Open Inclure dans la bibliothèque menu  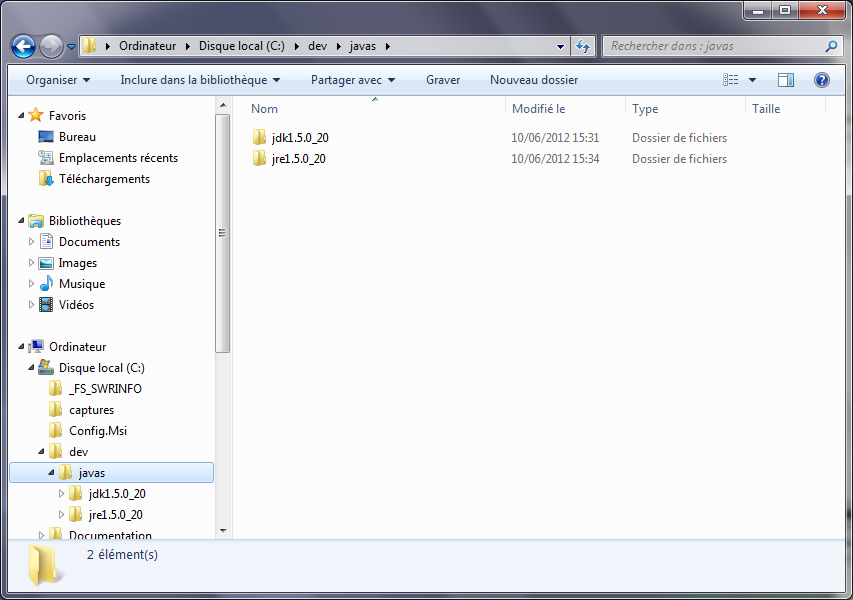pyautogui.click(x=200, y=80)
